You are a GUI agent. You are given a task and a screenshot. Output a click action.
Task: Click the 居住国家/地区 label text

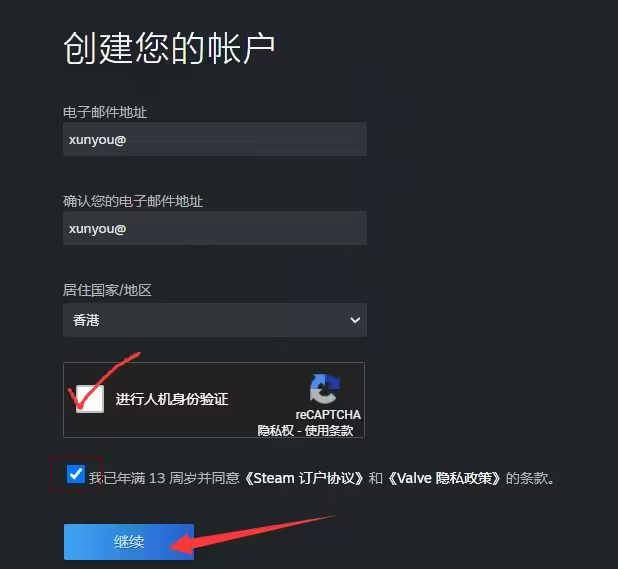(x=107, y=290)
